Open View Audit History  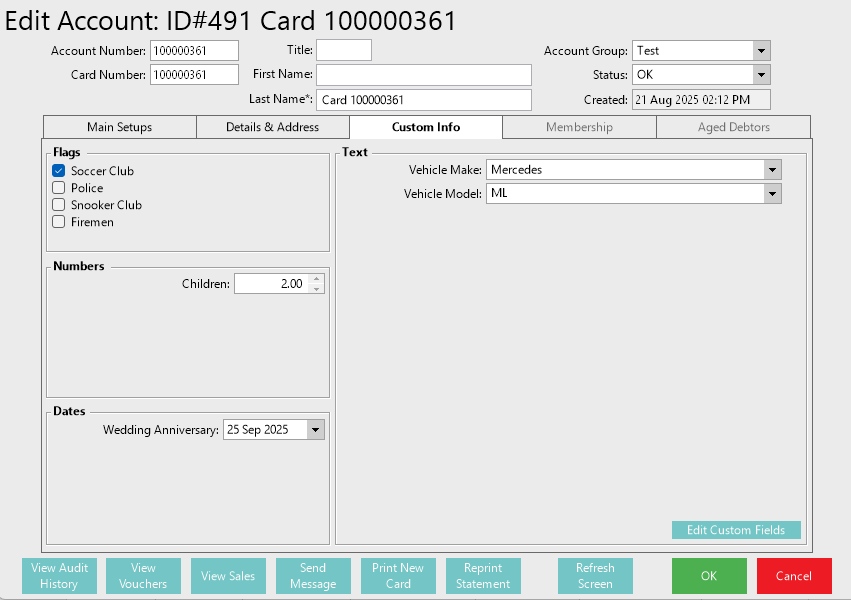(59, 576)
